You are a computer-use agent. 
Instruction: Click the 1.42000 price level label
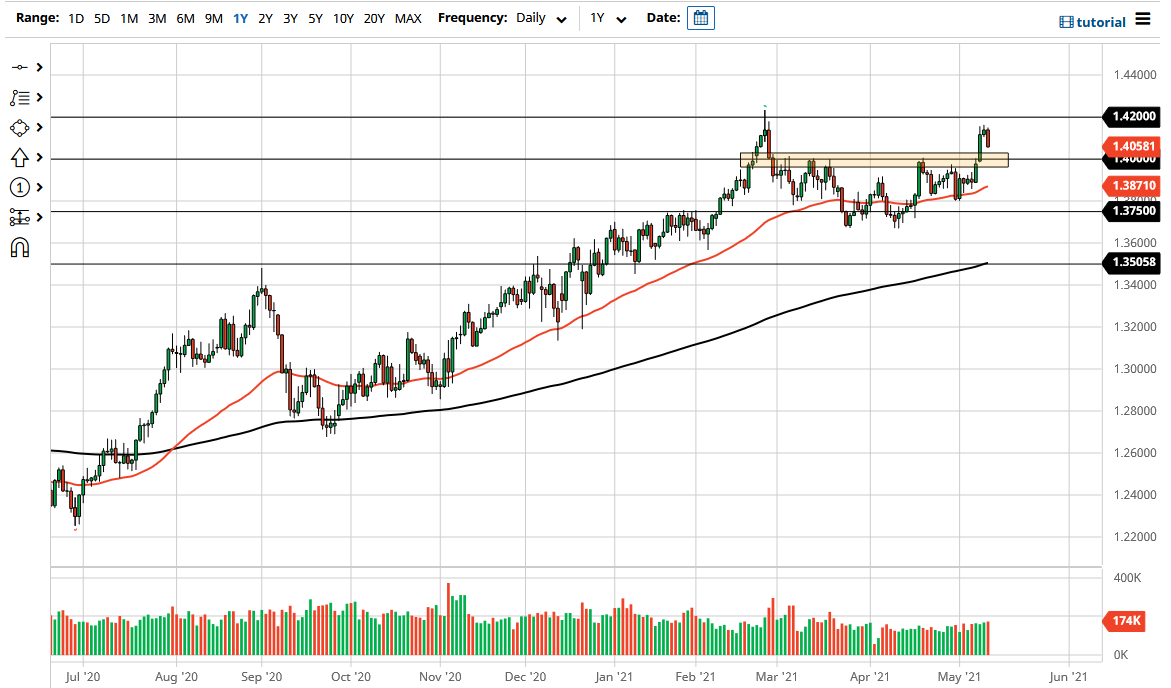[x=1132, y=117]
